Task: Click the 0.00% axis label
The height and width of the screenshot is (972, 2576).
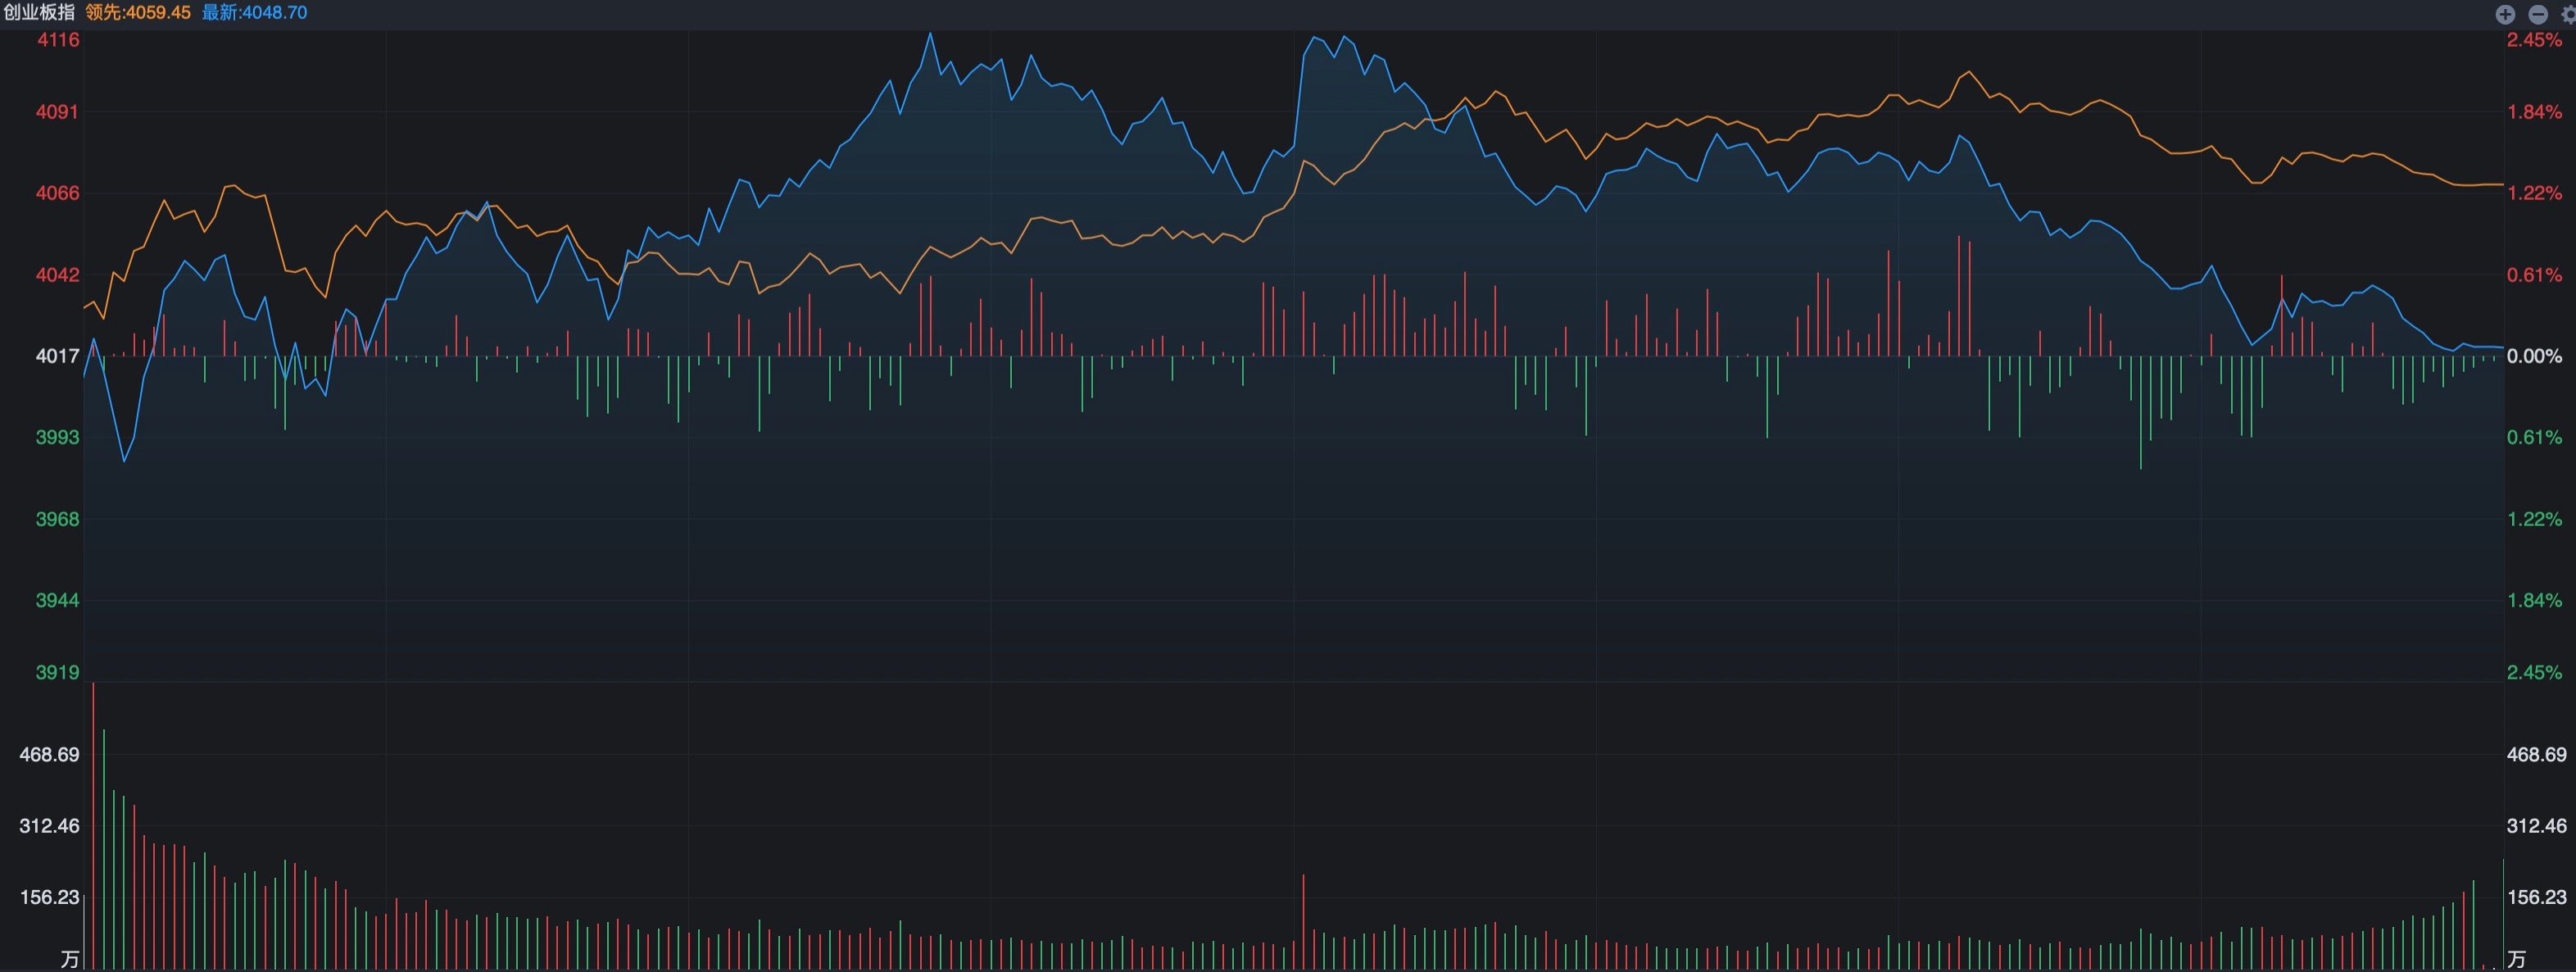Action: pyautogui.click(x=2534, y=356)
